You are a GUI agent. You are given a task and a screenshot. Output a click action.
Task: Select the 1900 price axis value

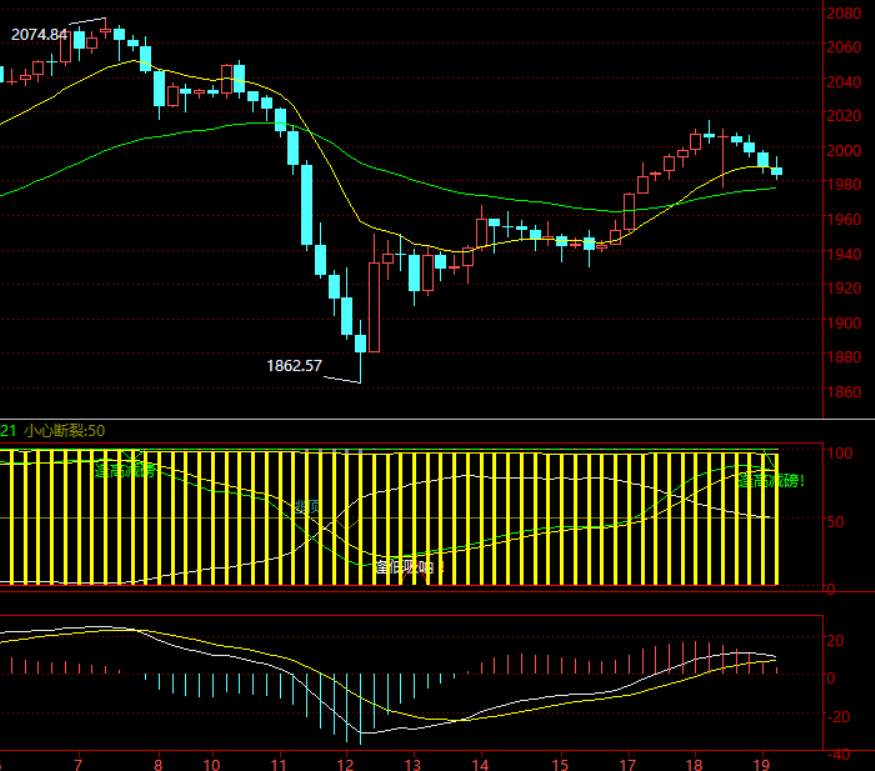pyautogui.click(x=844, y=322)
